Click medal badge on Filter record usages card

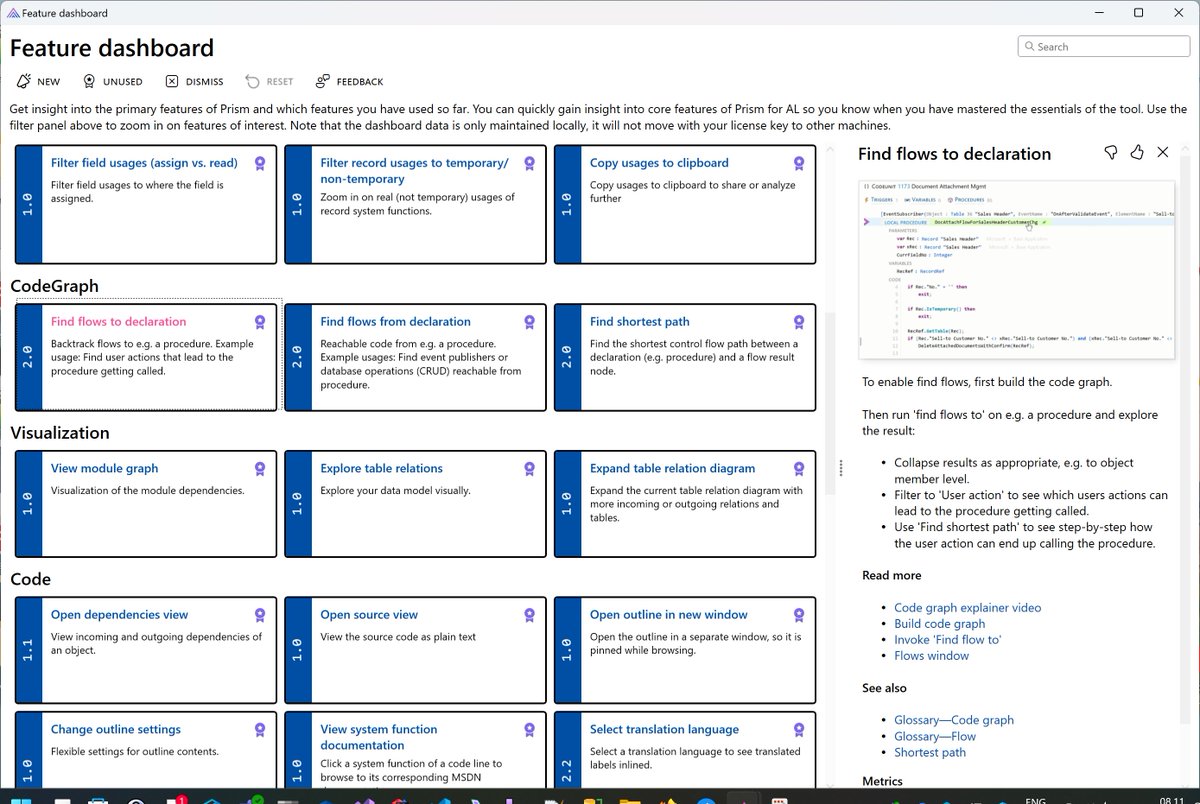click(x=529, y=163)
